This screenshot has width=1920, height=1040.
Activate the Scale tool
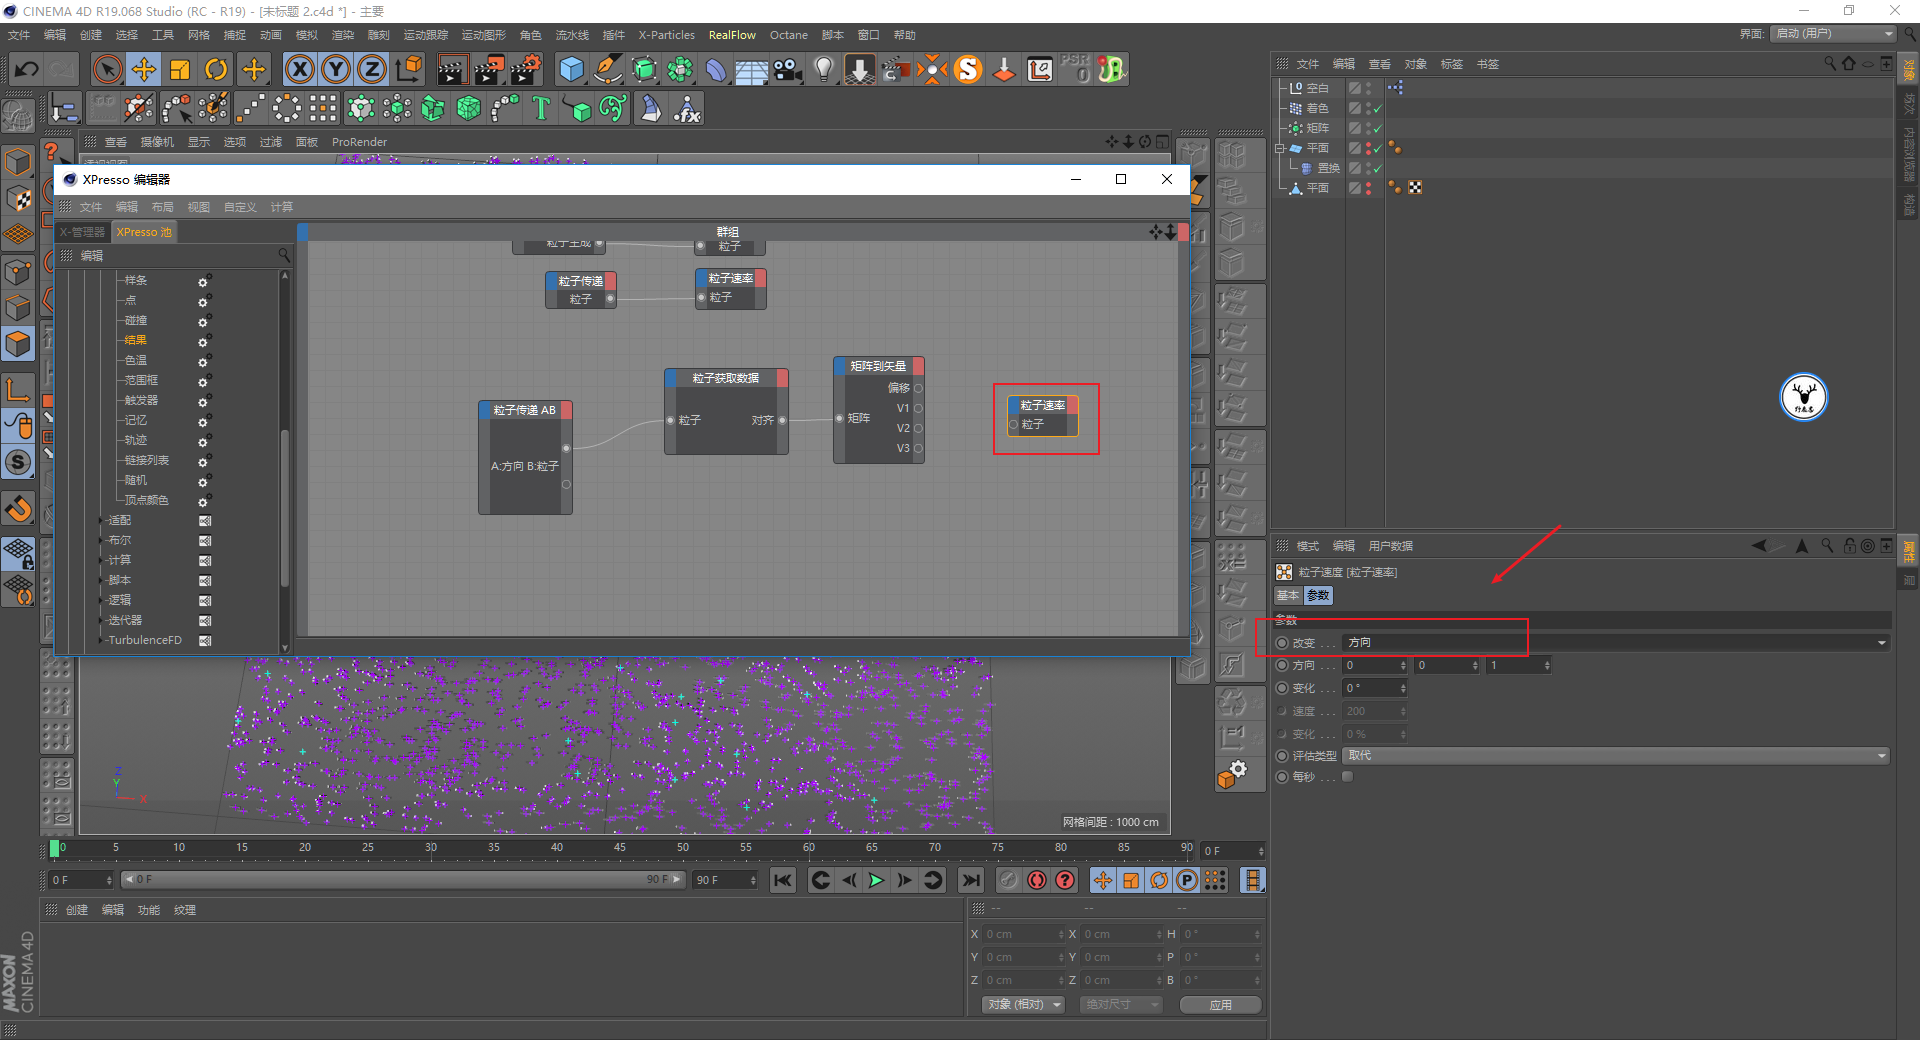(180, 69)
